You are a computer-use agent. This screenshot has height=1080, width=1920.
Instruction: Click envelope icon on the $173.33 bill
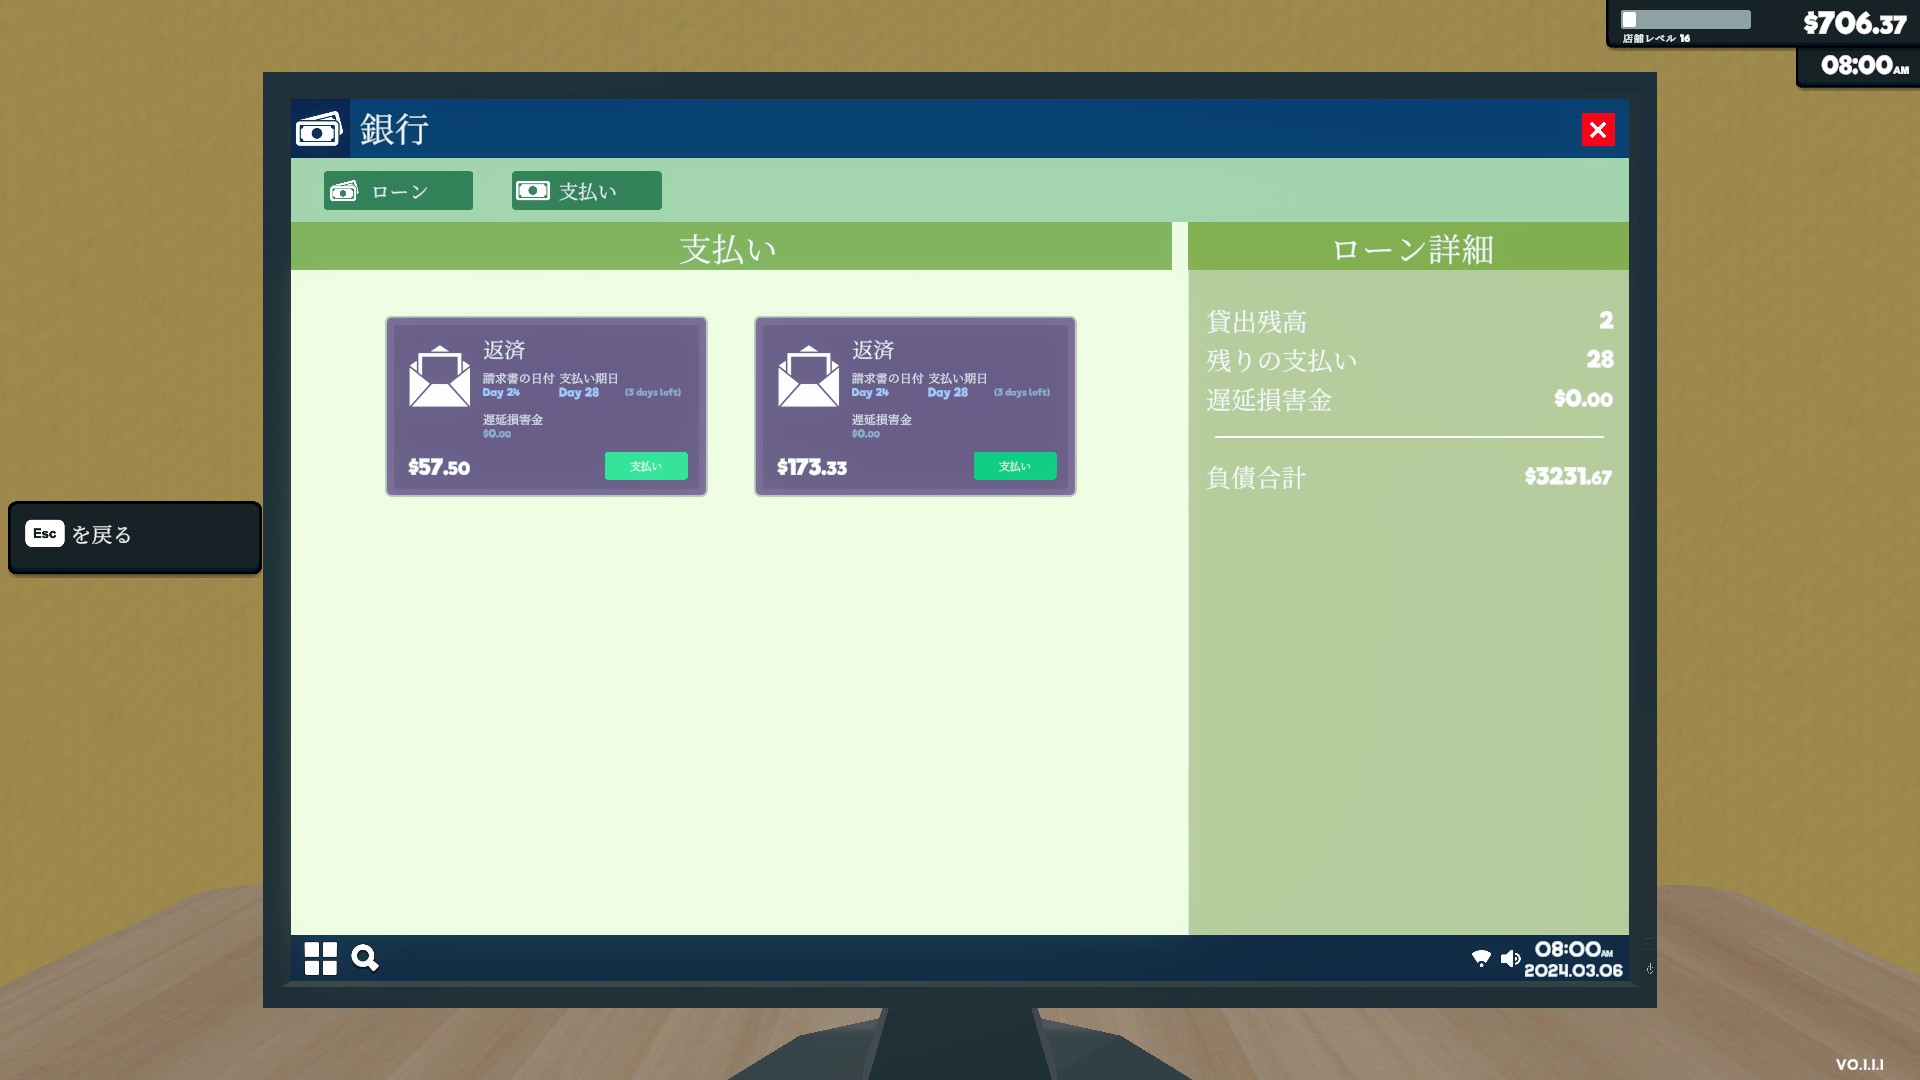(808, 377)
